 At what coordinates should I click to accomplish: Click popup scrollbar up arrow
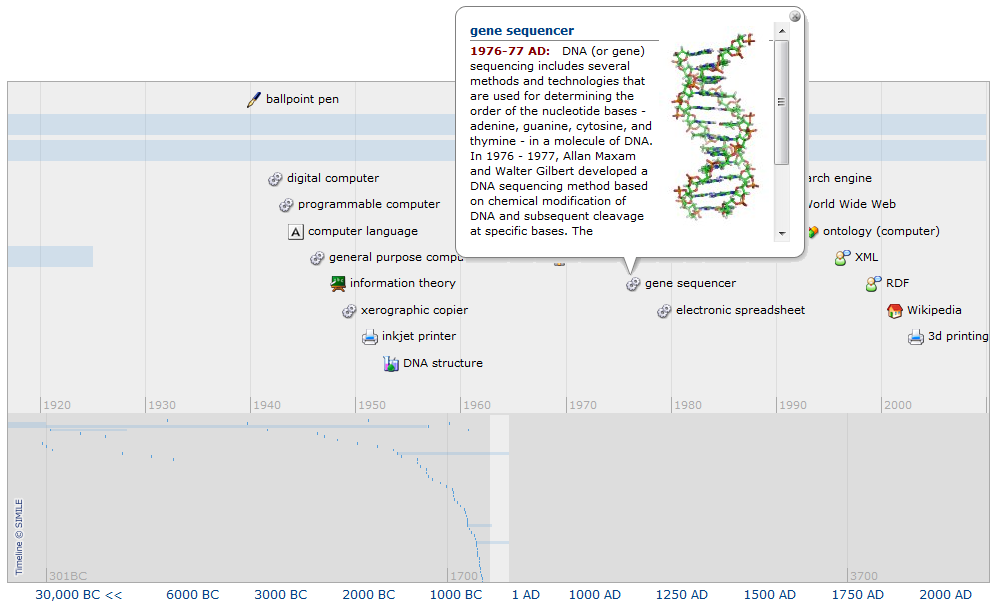[782, 31]
